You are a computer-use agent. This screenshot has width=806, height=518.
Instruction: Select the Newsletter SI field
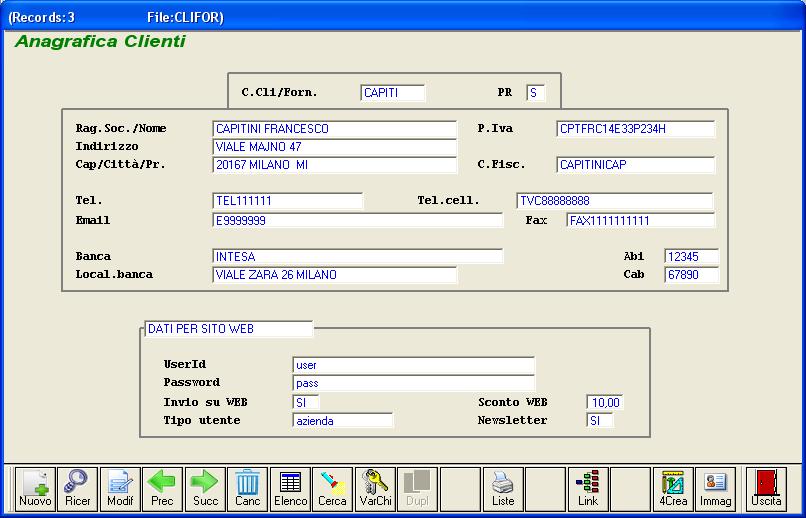point(600,421)
